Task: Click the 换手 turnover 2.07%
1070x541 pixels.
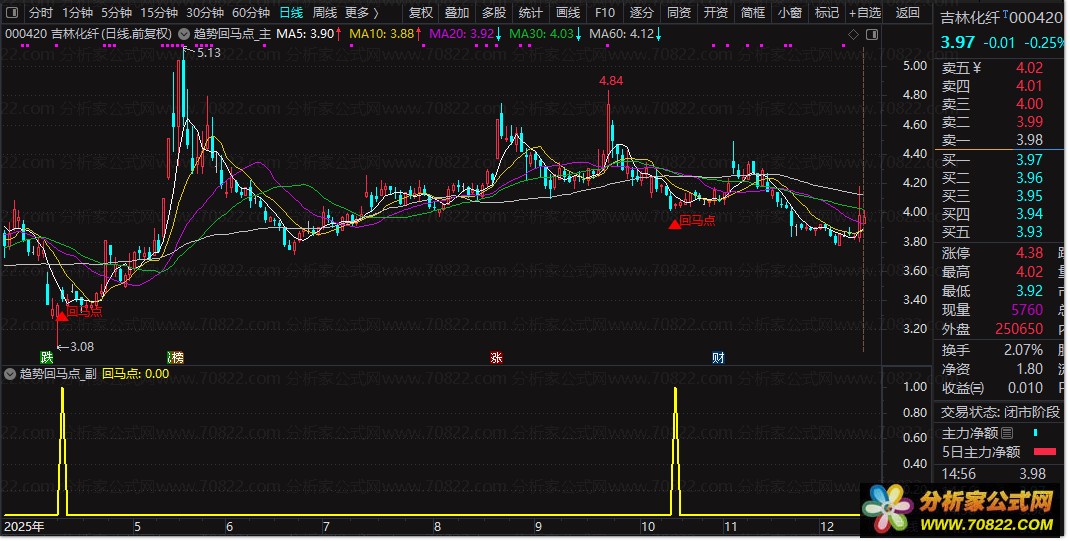Action: click(1023, 350)
